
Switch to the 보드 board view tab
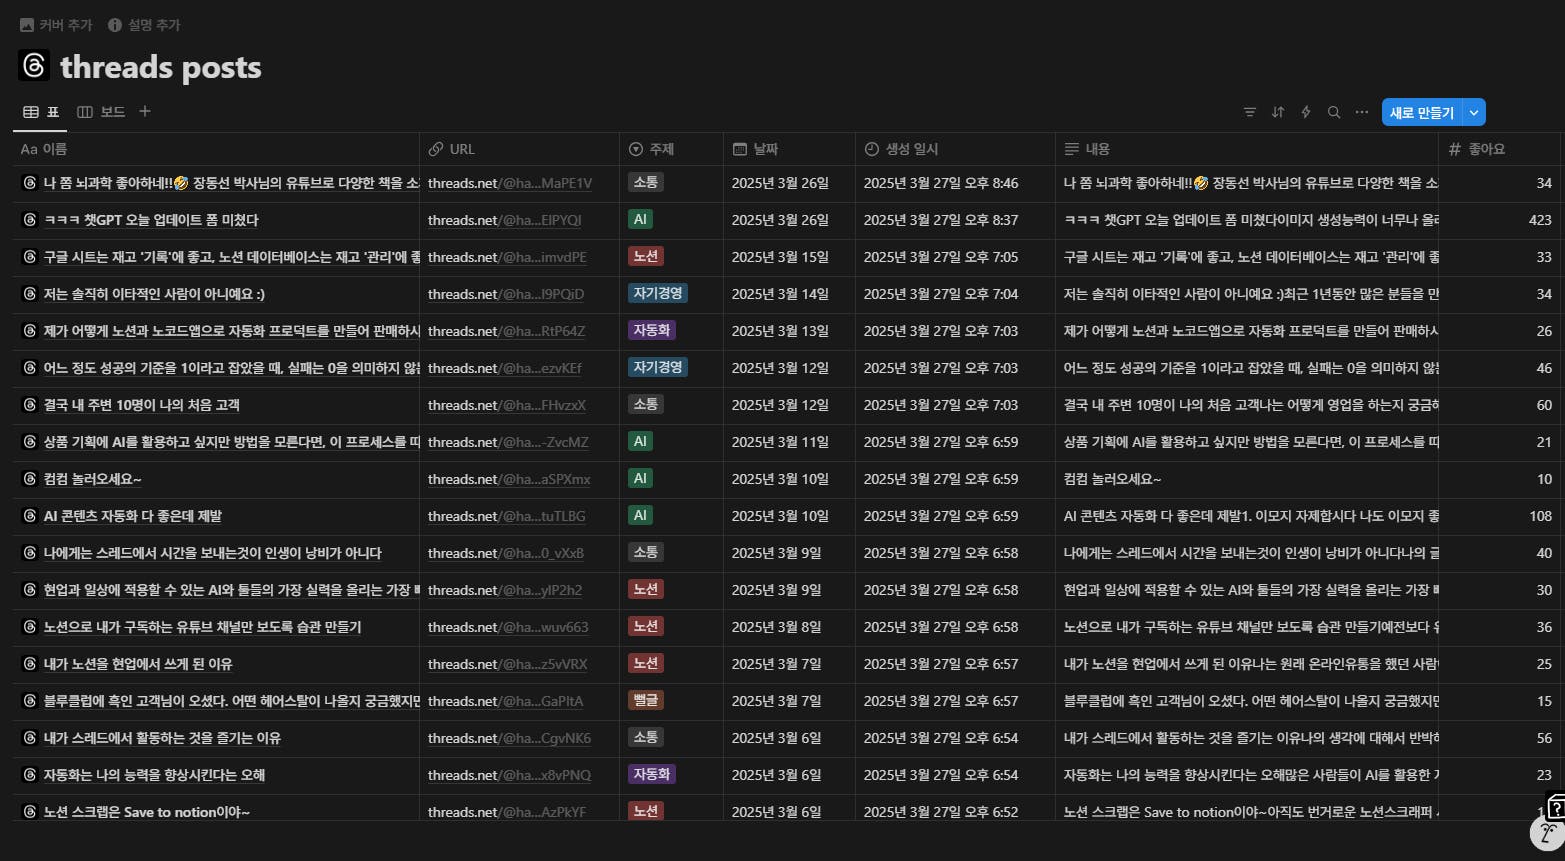click(101, 112)
